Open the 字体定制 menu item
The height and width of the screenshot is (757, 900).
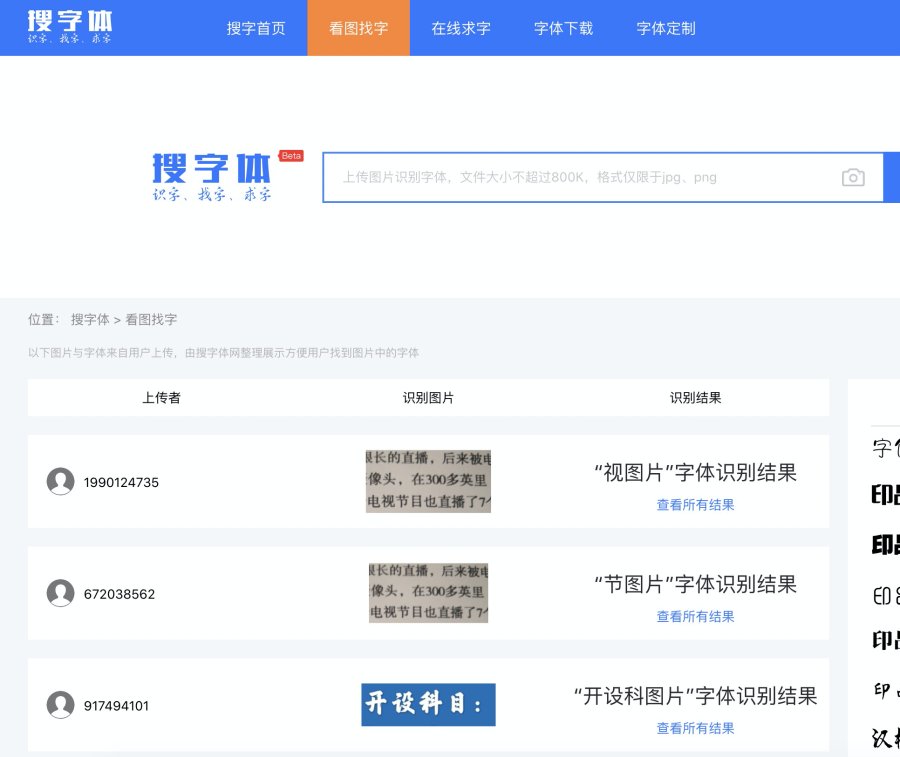(x=666, y=28)
